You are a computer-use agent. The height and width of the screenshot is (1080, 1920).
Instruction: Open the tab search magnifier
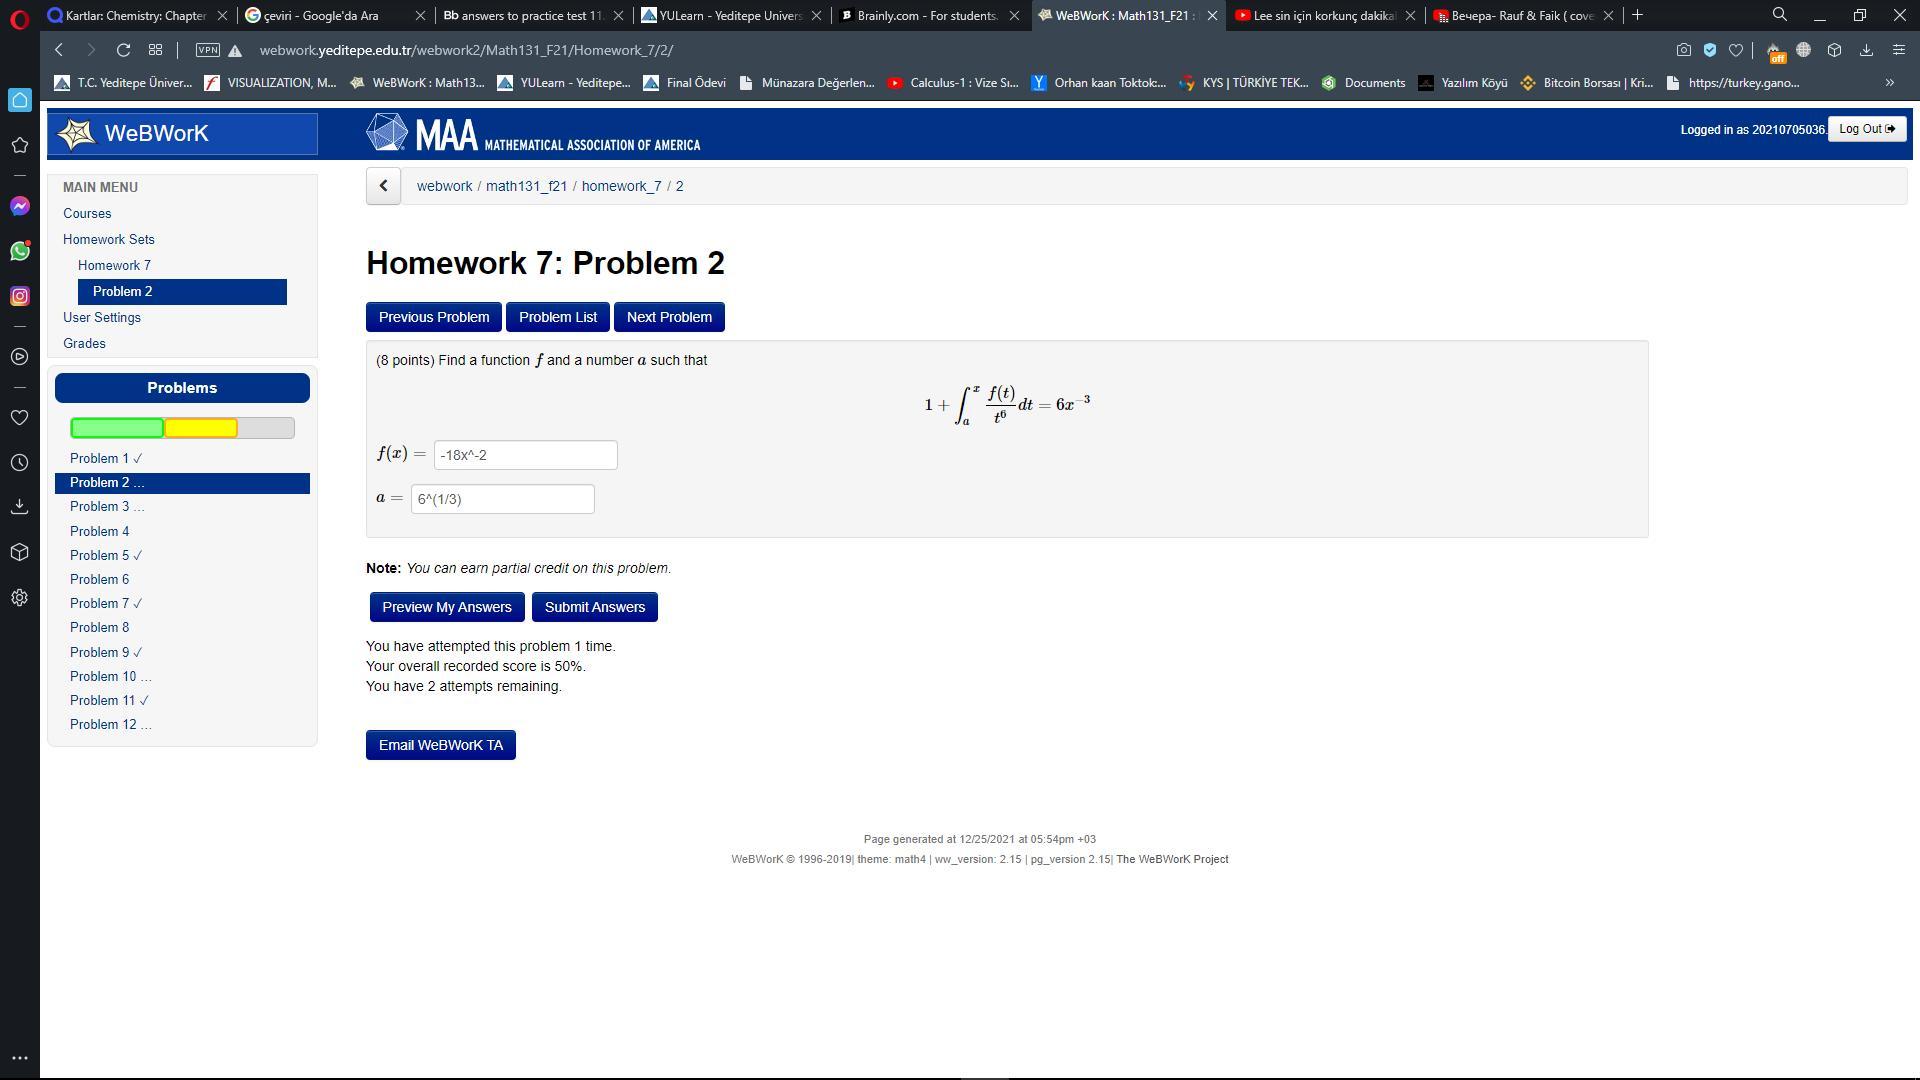point(1779,15)
